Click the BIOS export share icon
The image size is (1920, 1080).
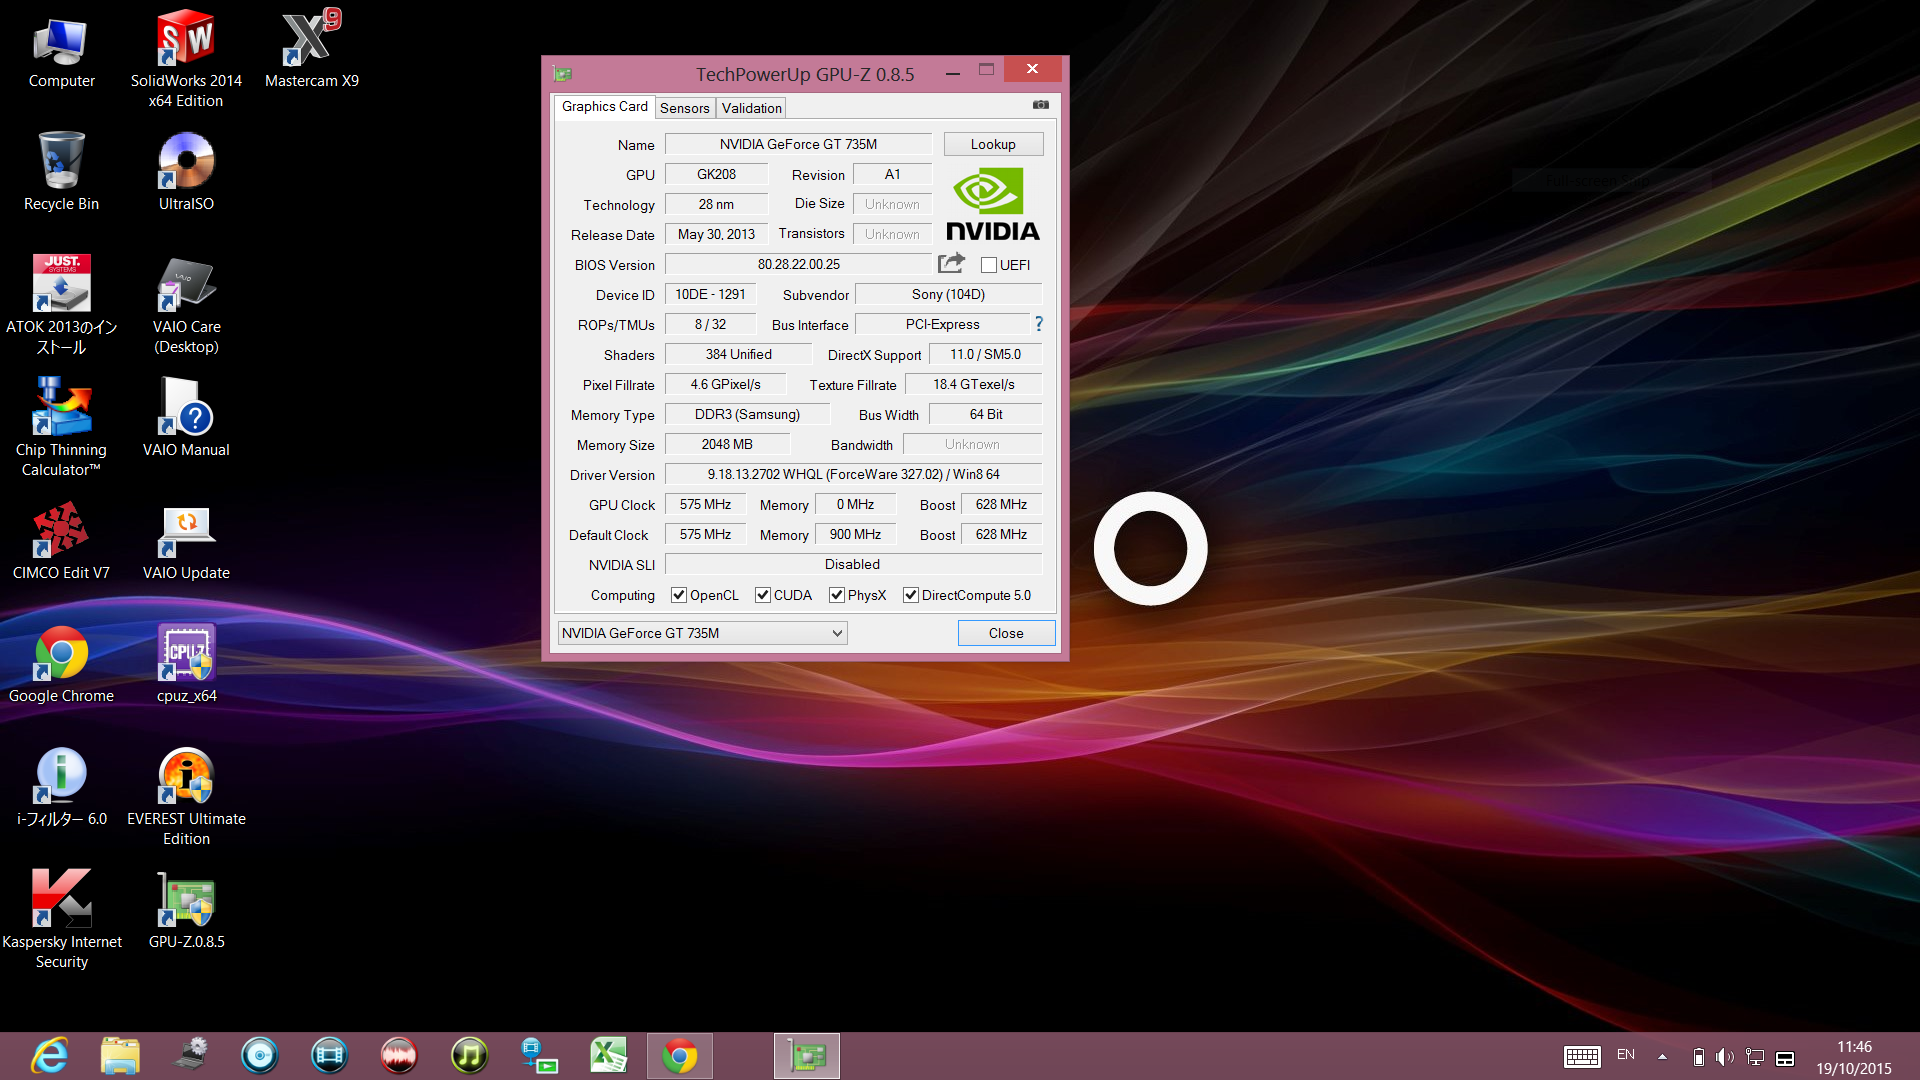tap(951, 263)
